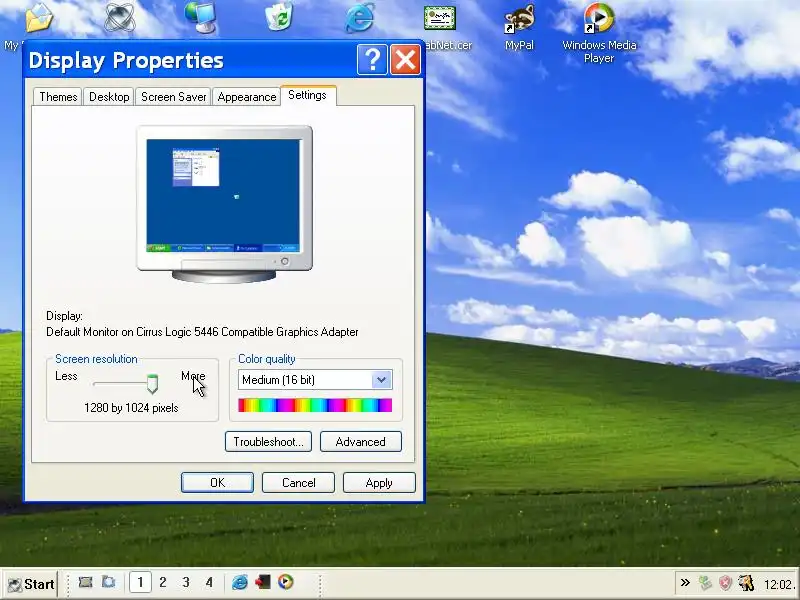This screenshot has width=800, height=600.
Task: Click the monitor preview image
Action: [224, 204]
